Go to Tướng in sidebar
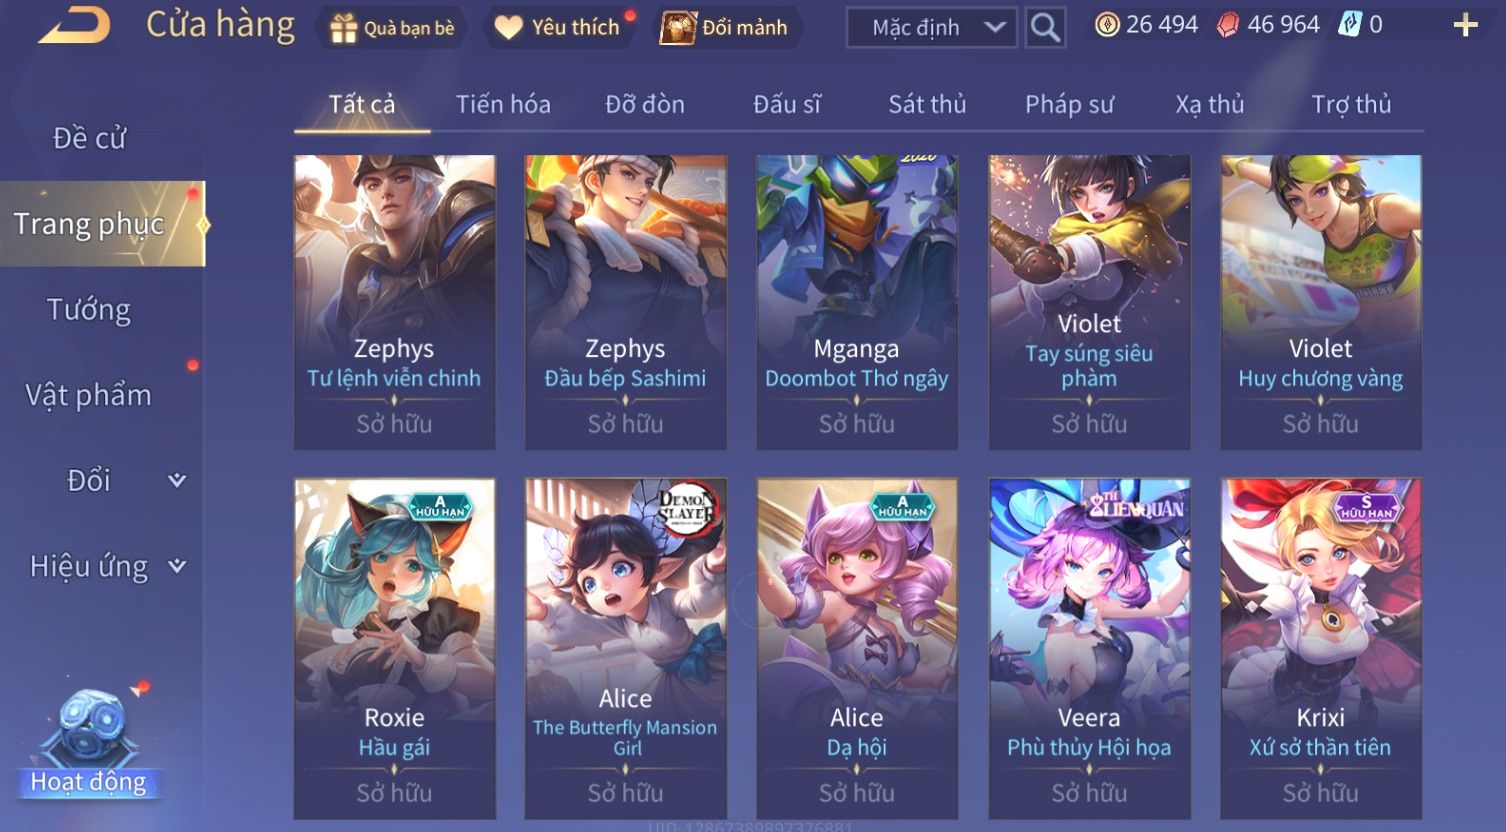The height and width of the screenshot is (832, 1506). tap(89, 310)
